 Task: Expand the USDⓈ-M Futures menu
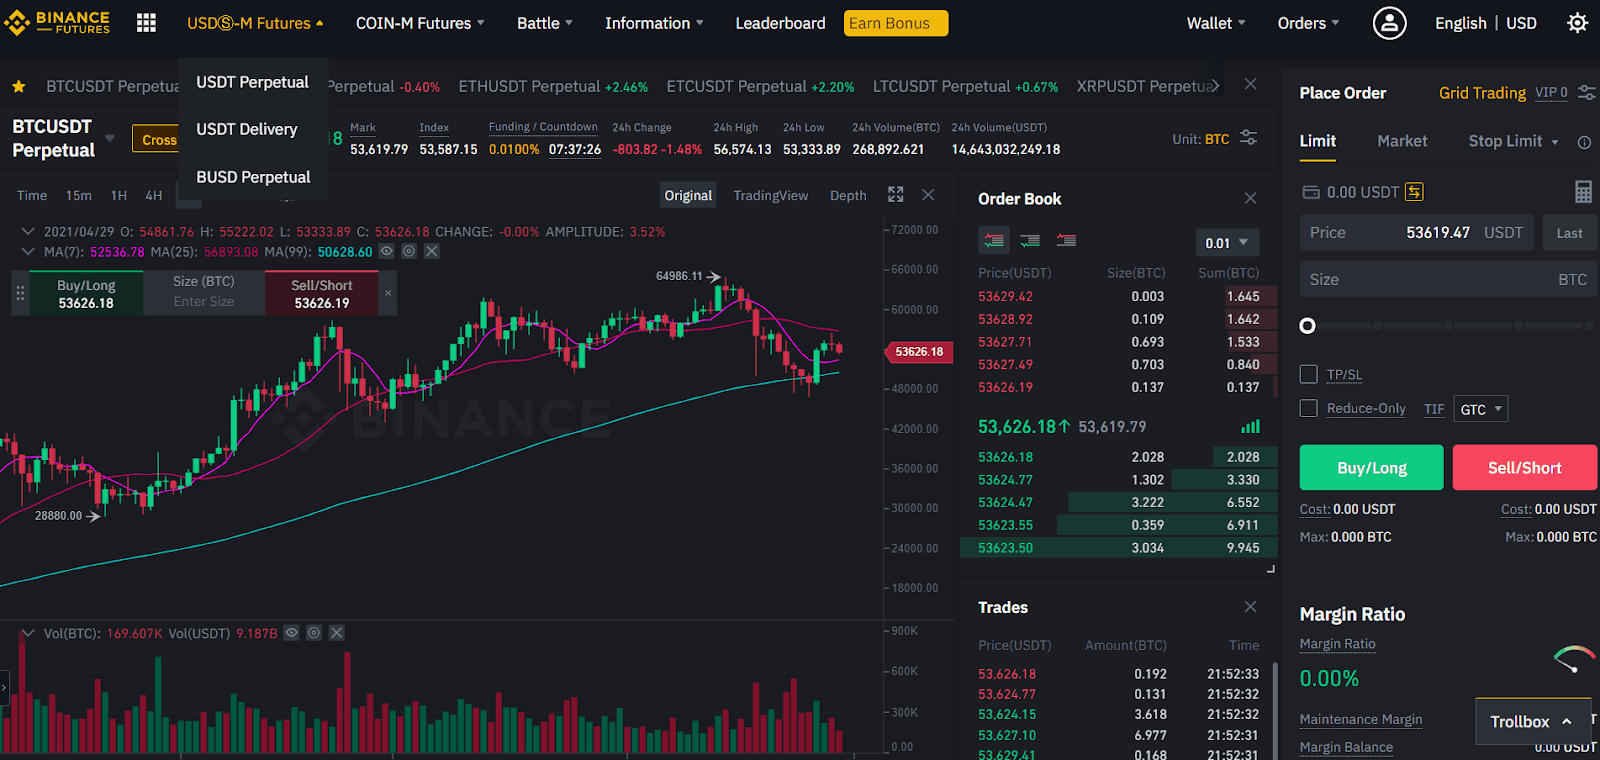255,23
